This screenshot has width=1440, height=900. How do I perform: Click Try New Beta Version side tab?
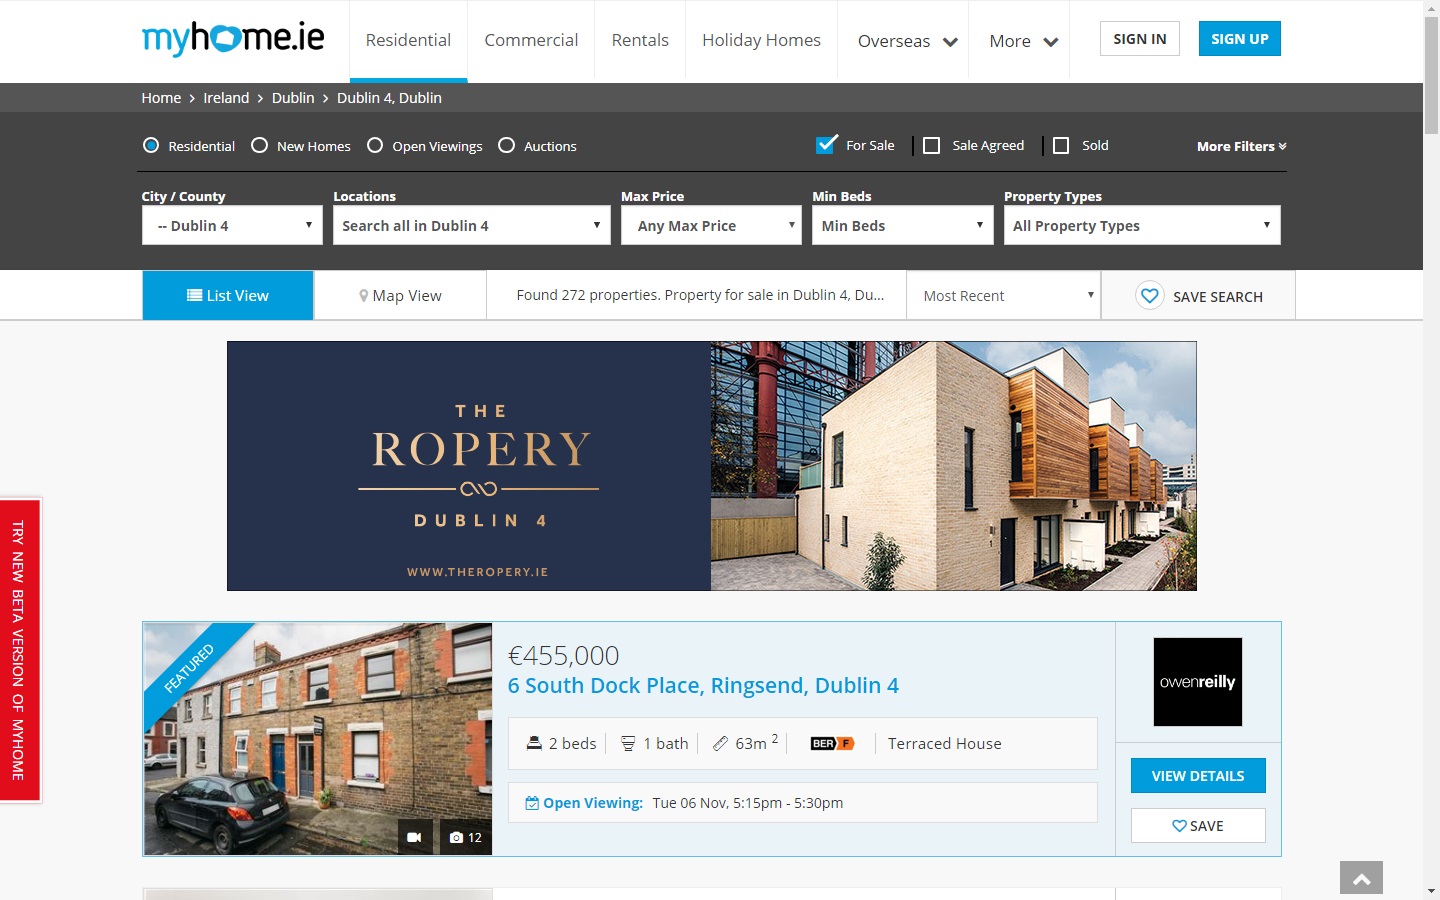[x=19, y=650]
